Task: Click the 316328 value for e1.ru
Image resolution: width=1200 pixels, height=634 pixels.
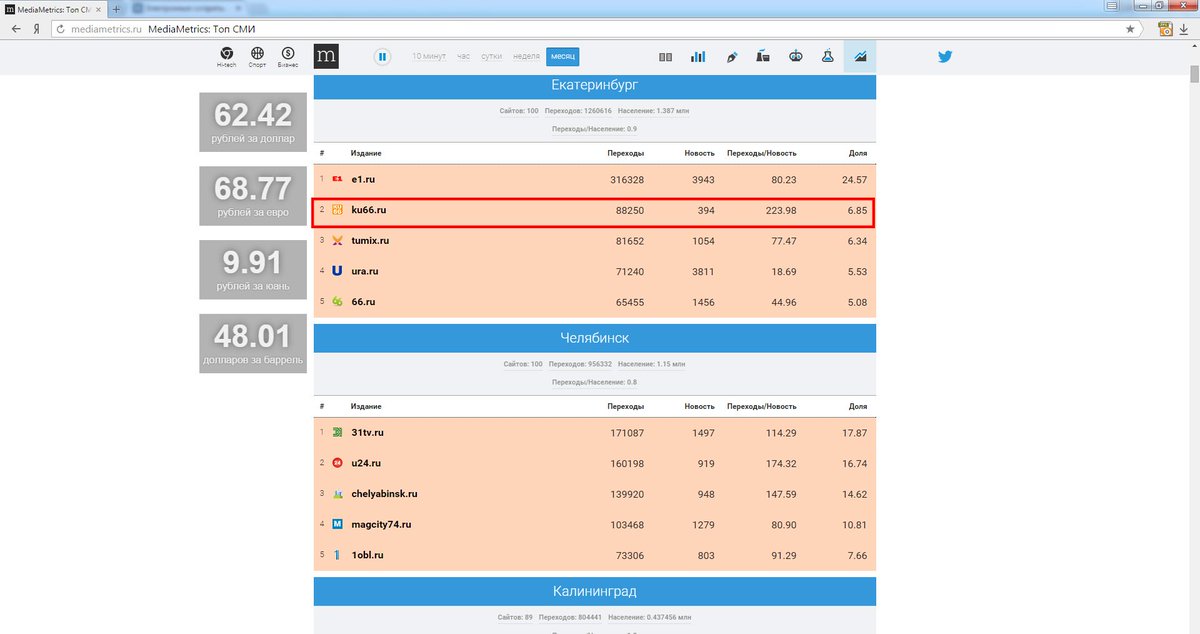Action: 627,180
